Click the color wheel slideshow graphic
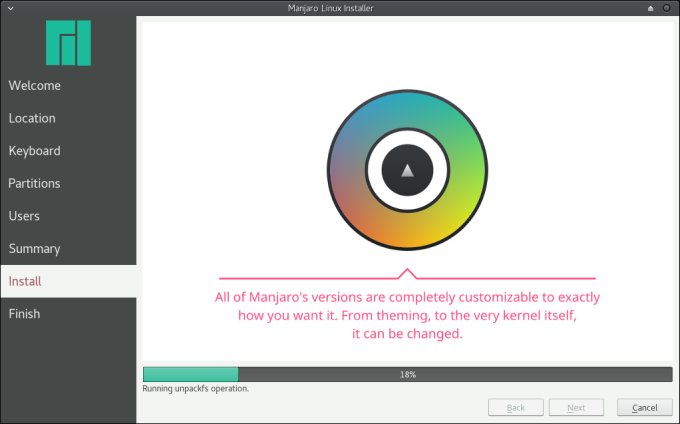This screenshot has width=680, height=424. point(407,170)
